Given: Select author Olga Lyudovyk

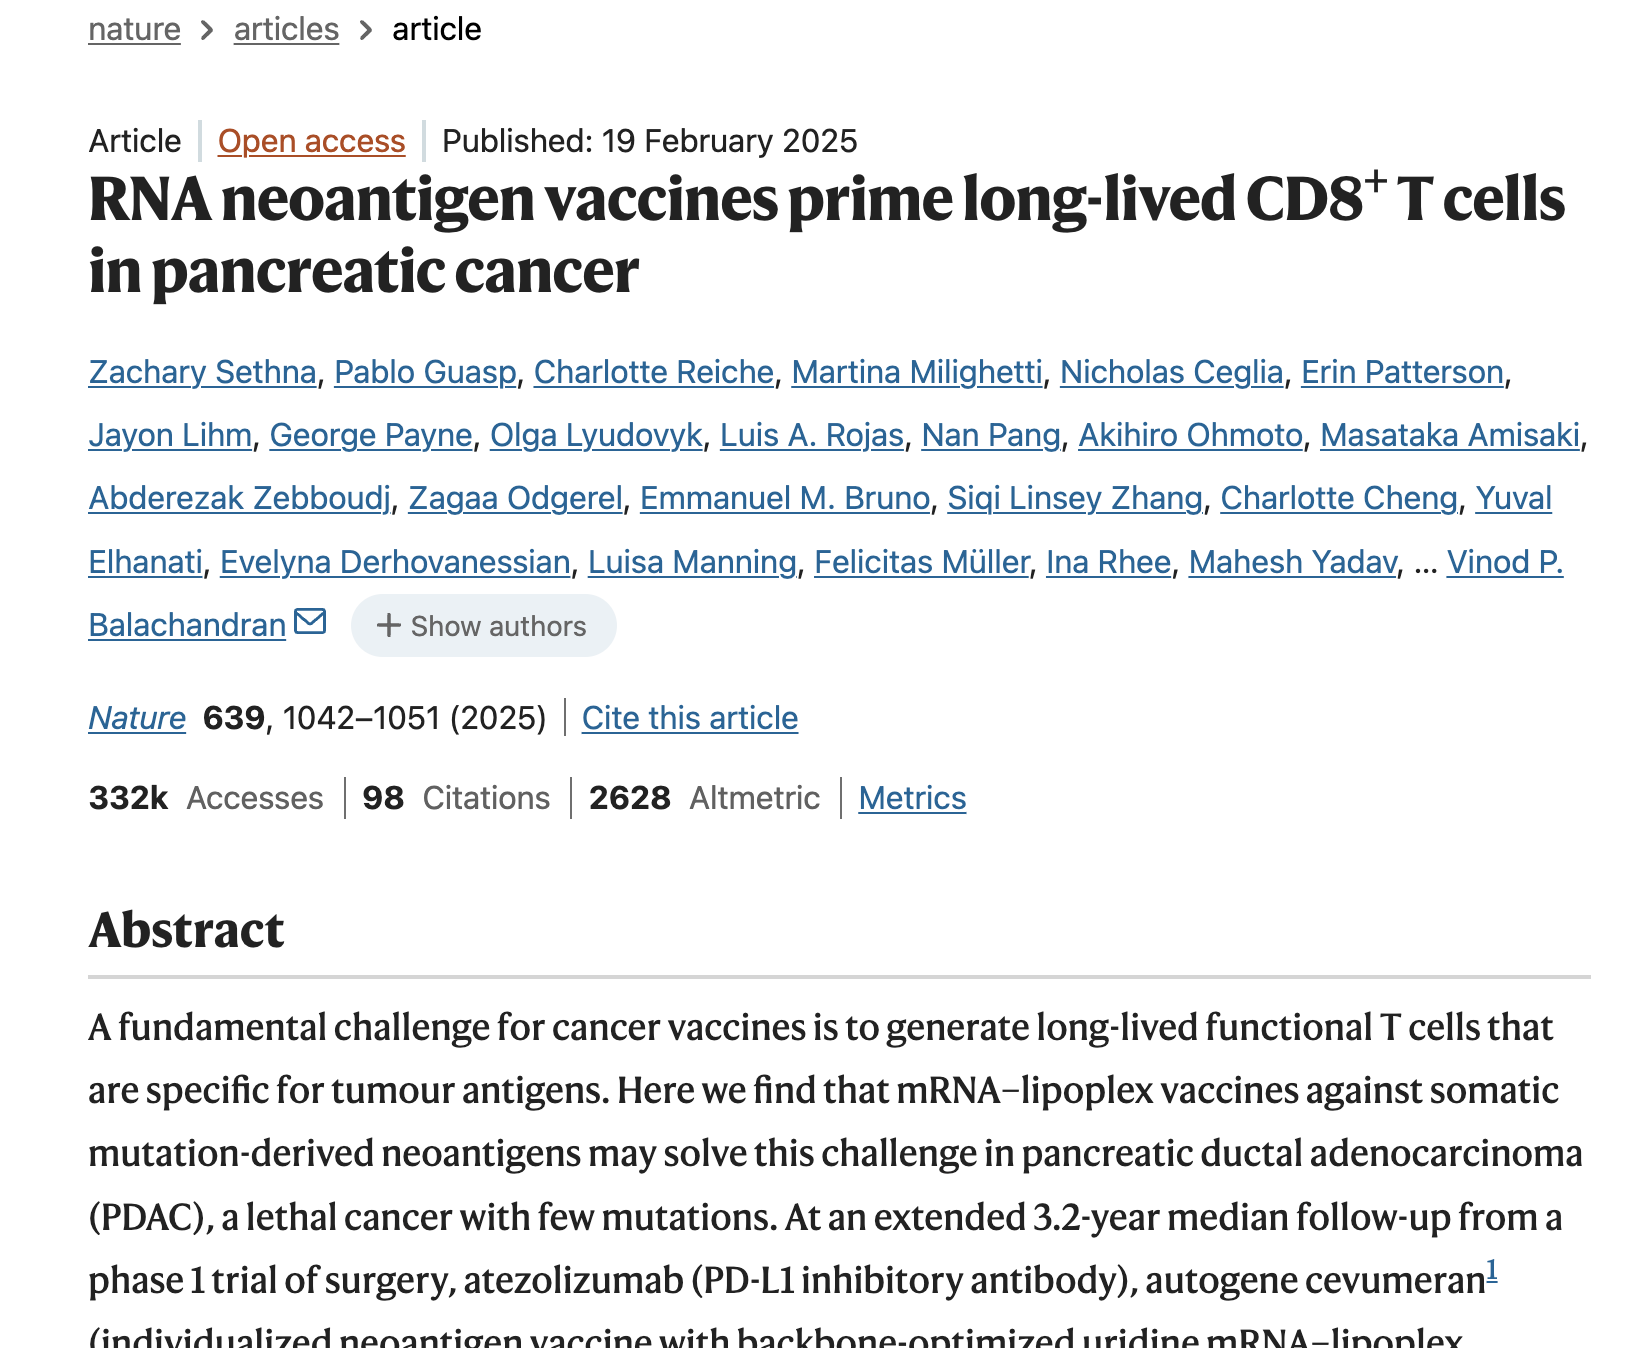Looking at the screenshot, I should (596, 435).
